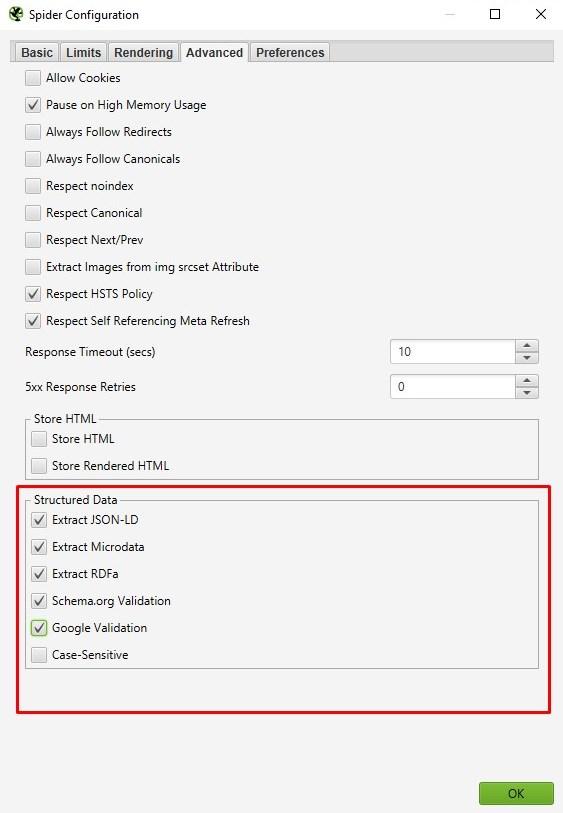Click the Response Timeout value field
The width and height of the screenshot is (563, 813).
(453, 352)
